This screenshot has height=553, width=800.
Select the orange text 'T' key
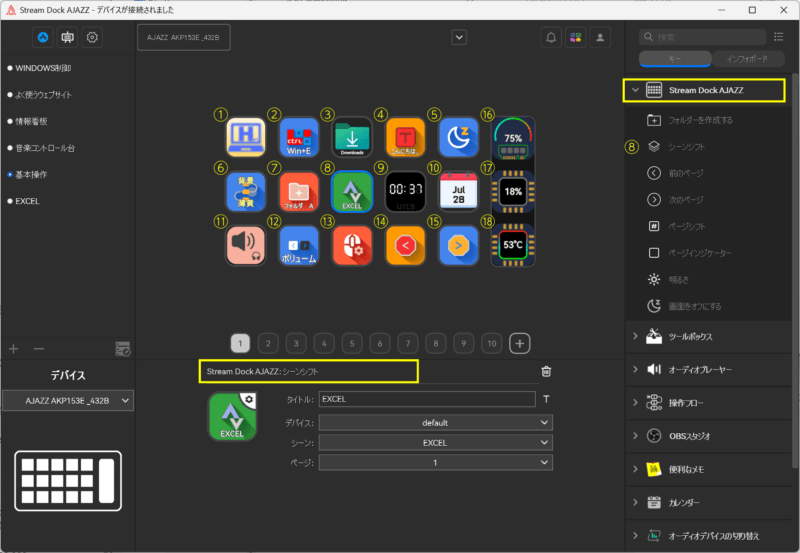405,138
